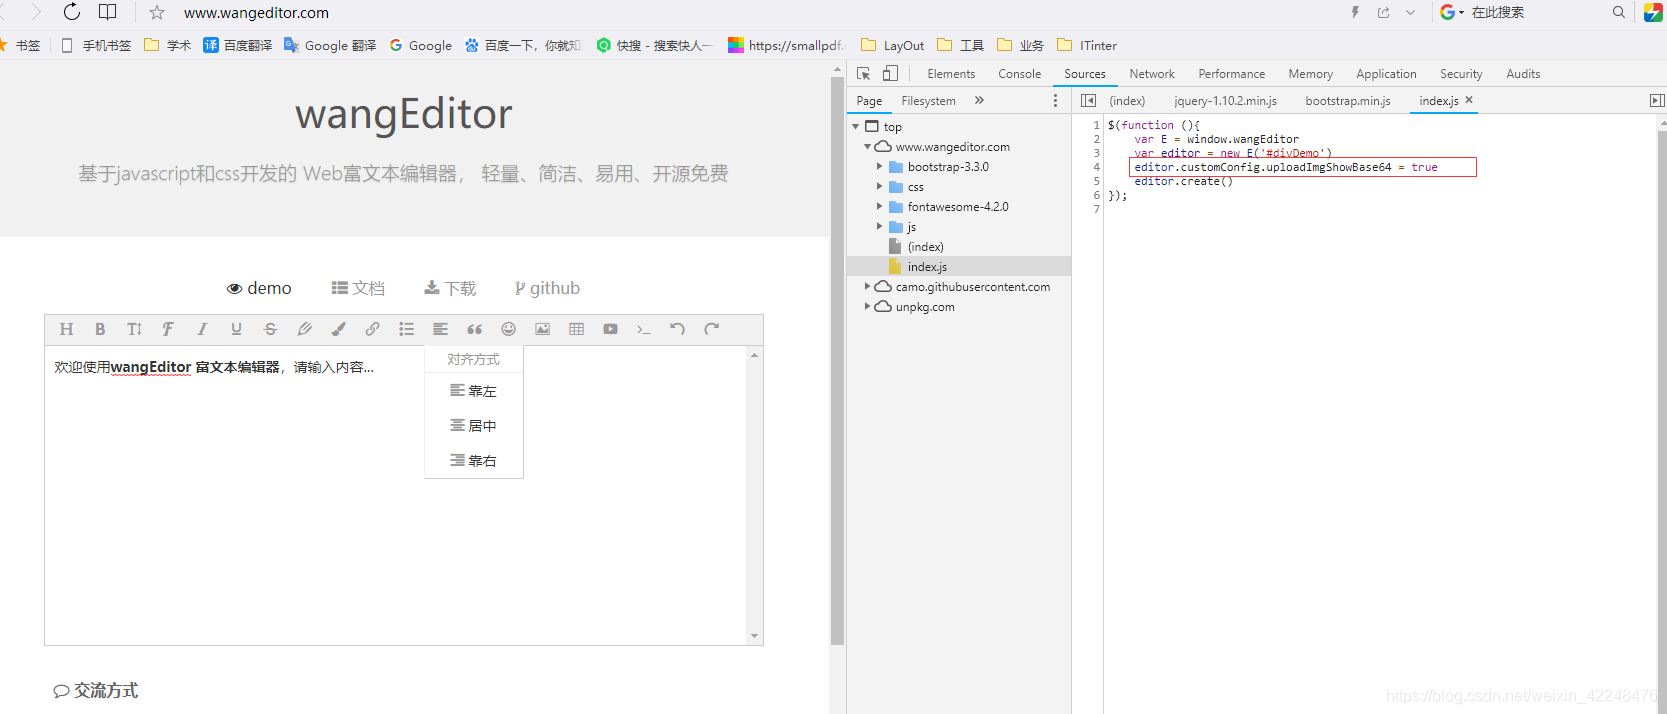
Task: Reload the page with refresh icon
Action: tap(72, 12)
